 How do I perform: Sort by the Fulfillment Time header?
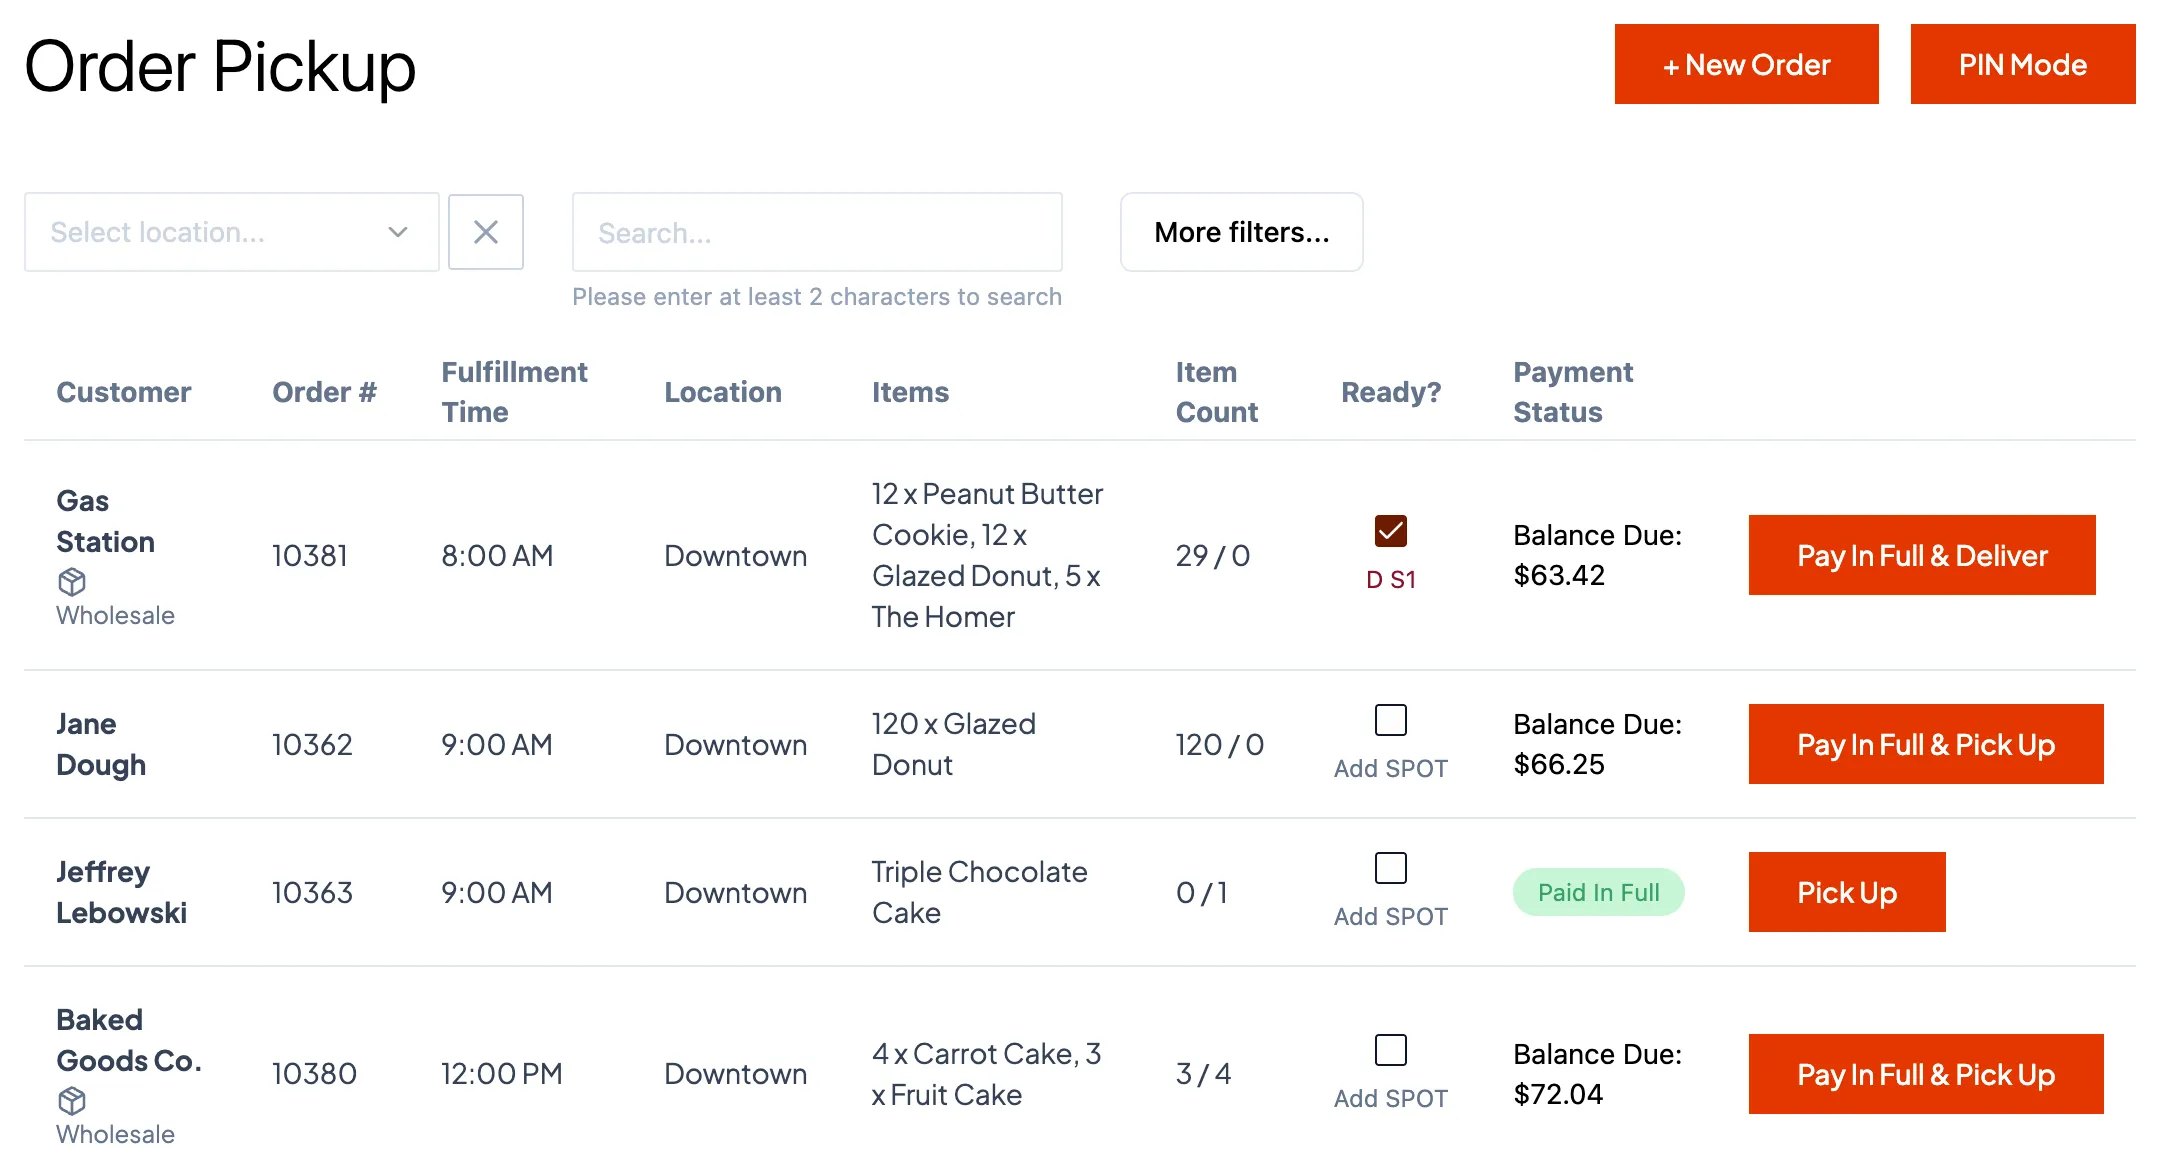[x=514, y=392]
